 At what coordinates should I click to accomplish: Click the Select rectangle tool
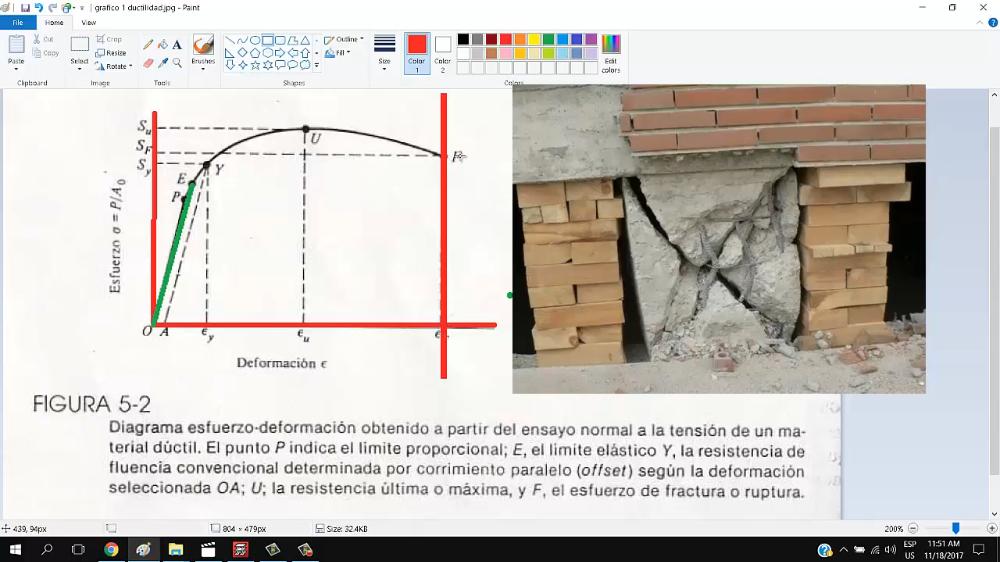pos(79,45)
